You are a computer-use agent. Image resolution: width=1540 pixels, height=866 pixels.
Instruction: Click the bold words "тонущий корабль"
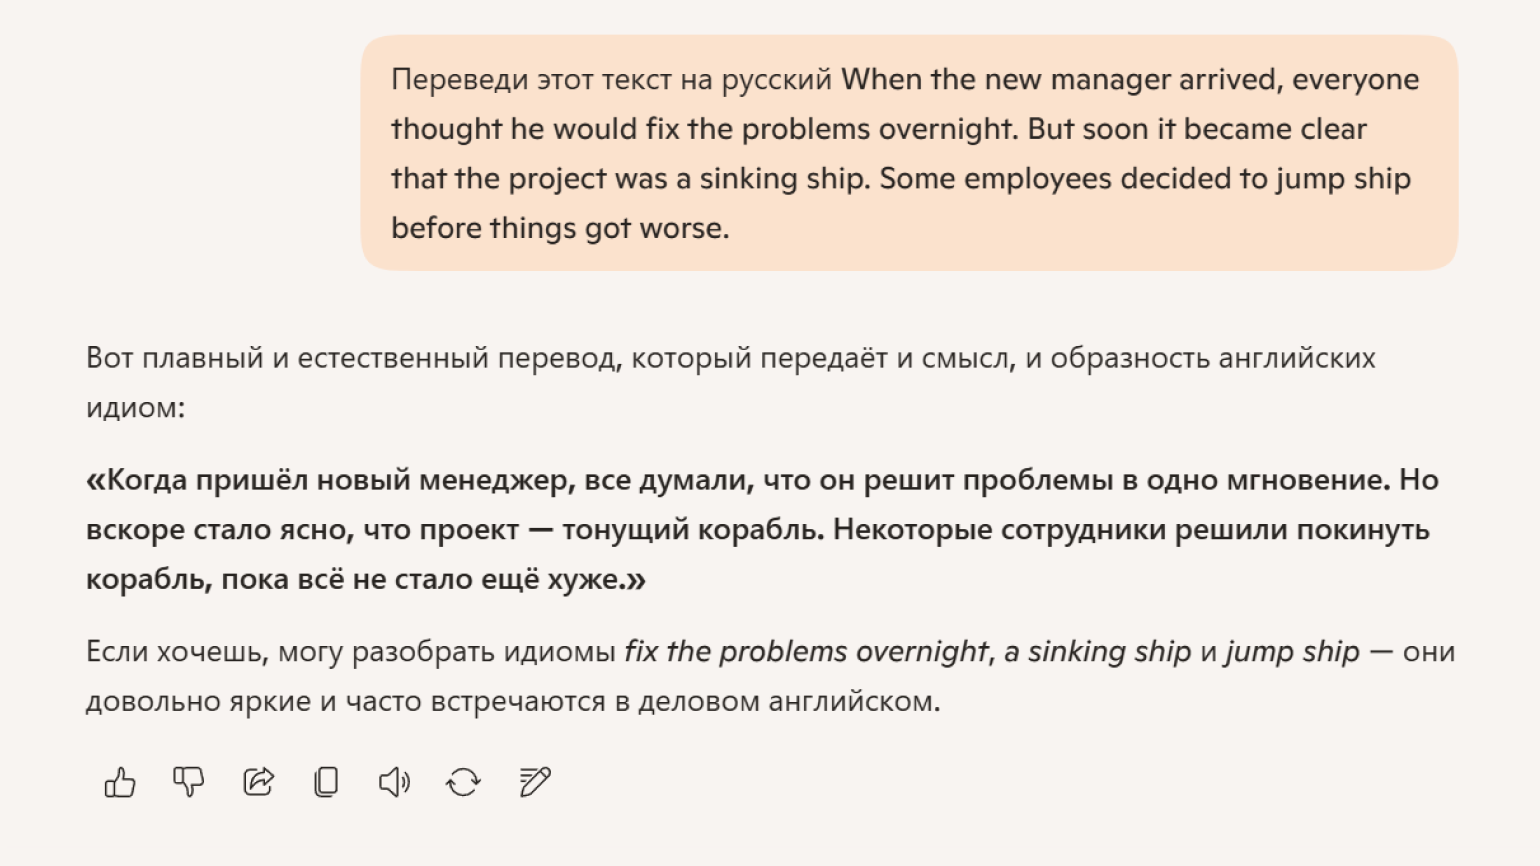(x=692, y=530)
